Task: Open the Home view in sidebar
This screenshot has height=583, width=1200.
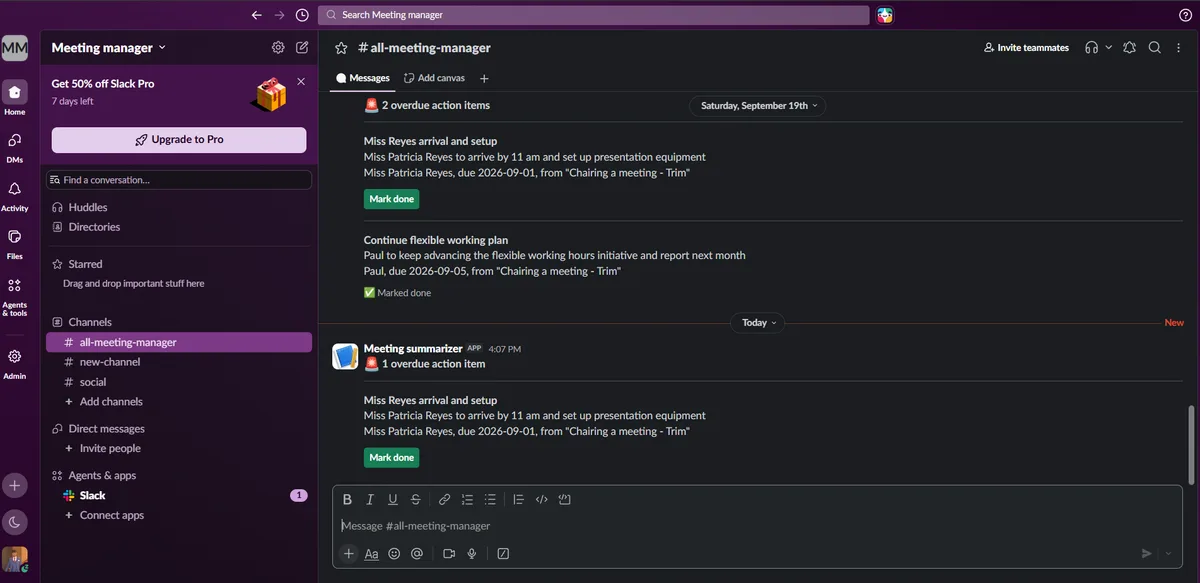Action: pyautogui.click(x=14, y=98)
